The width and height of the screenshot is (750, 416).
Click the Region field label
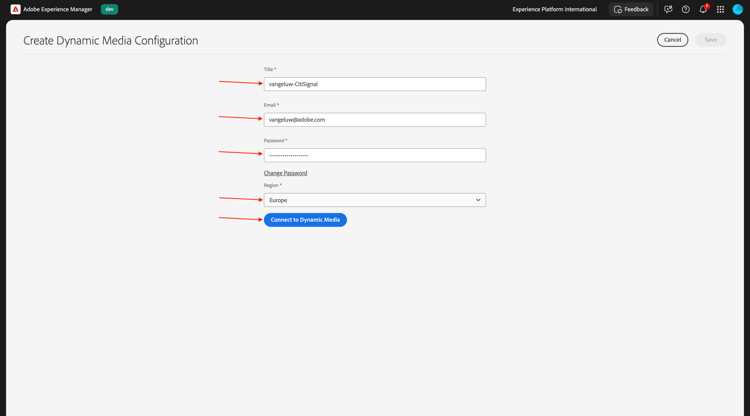coord(273,185)
